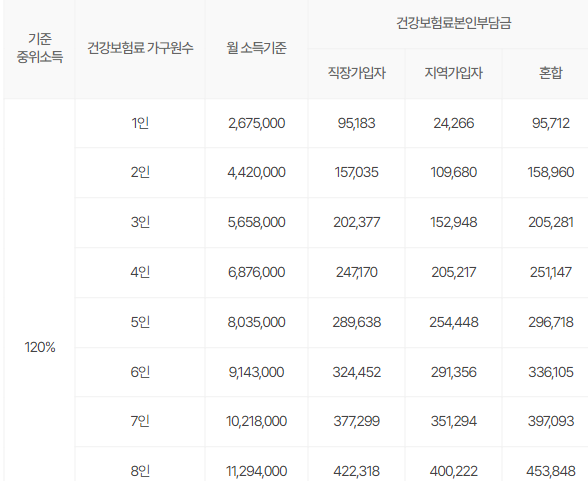
Task: Click mixed premium cell 453,848
Action: 551,471
